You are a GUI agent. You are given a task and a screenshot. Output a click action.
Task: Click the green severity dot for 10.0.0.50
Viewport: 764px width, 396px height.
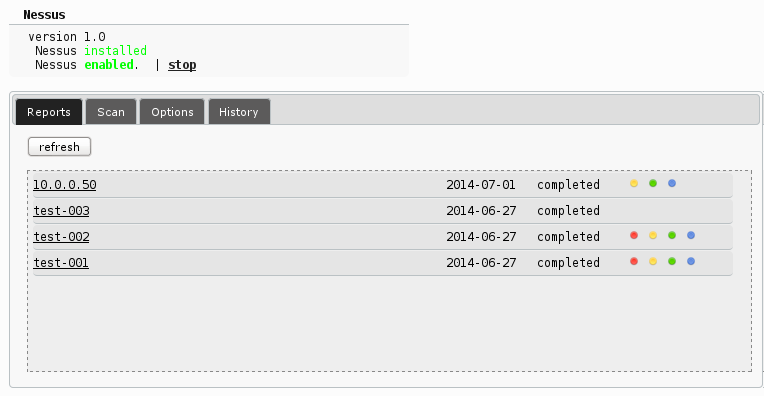tap(653, 184)
